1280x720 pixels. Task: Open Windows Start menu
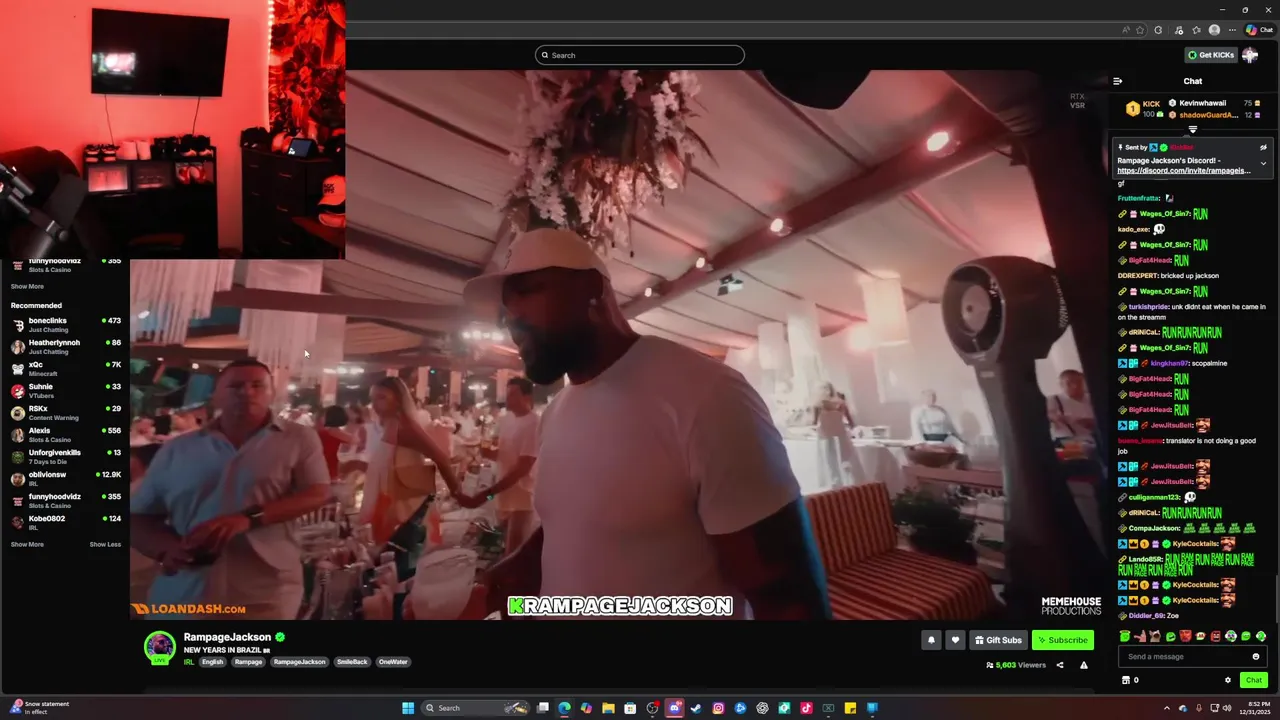point(408,708)
